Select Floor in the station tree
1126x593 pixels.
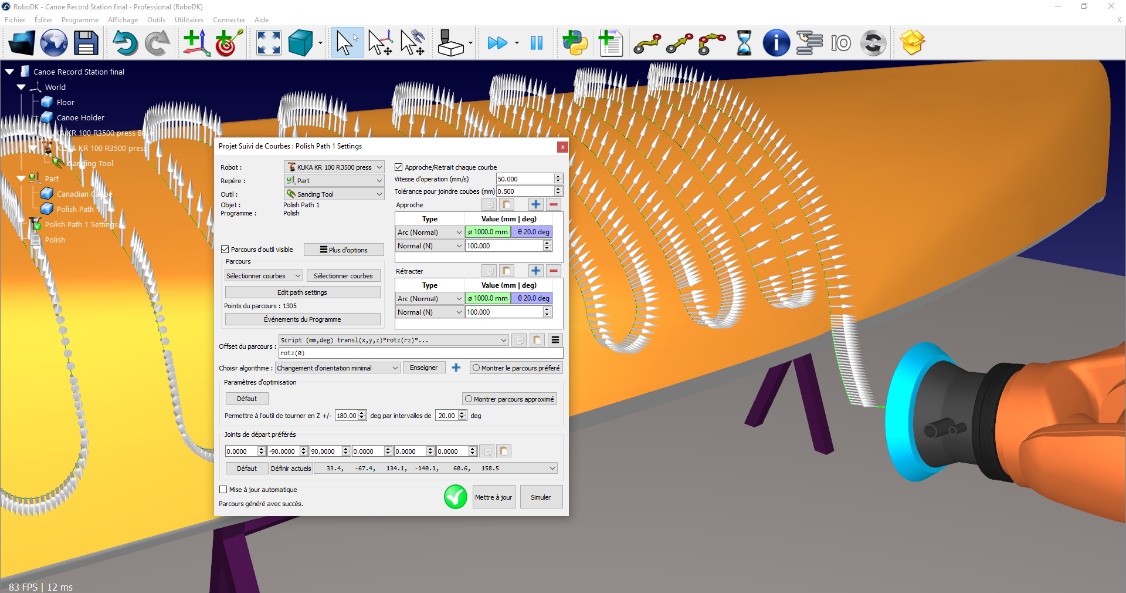pos(65,102)
